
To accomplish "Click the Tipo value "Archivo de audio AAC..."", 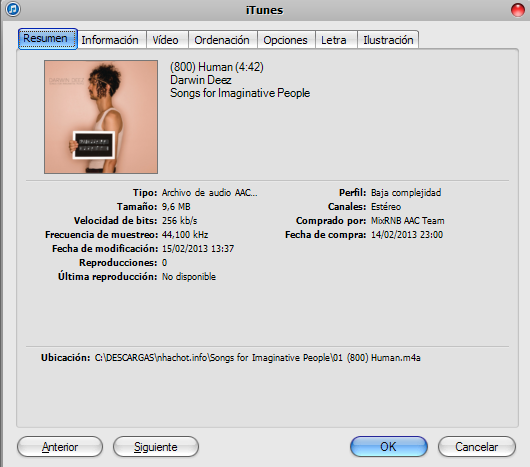I will (210, 193).
